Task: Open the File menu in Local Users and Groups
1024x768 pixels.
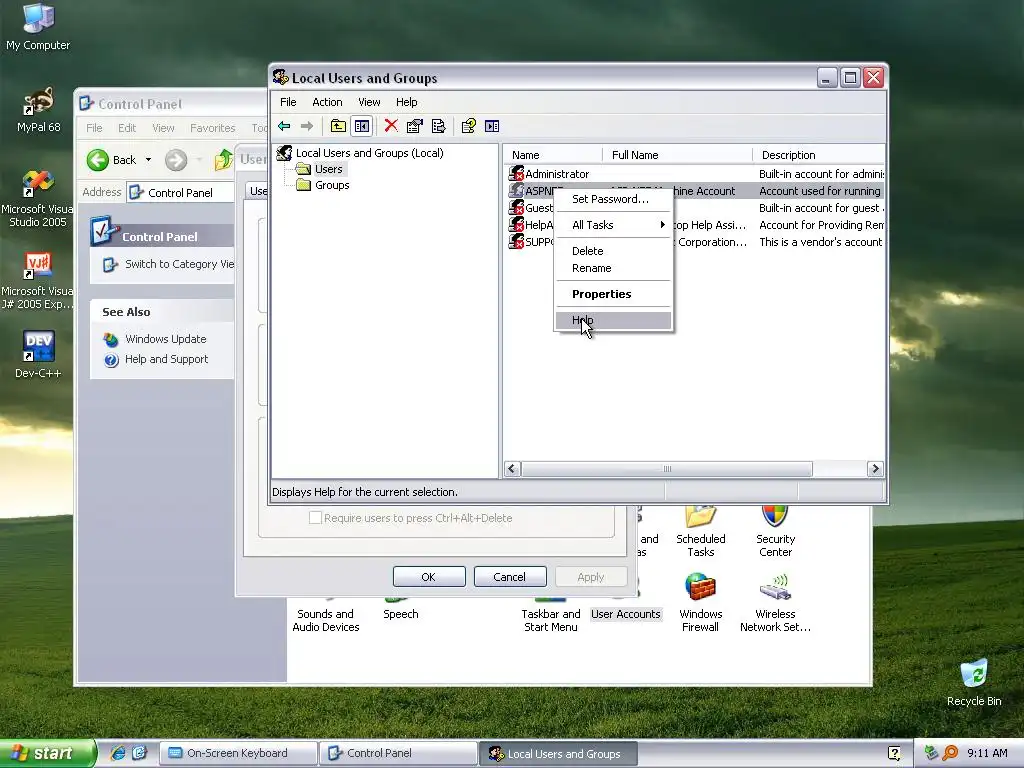Action: 288,102
